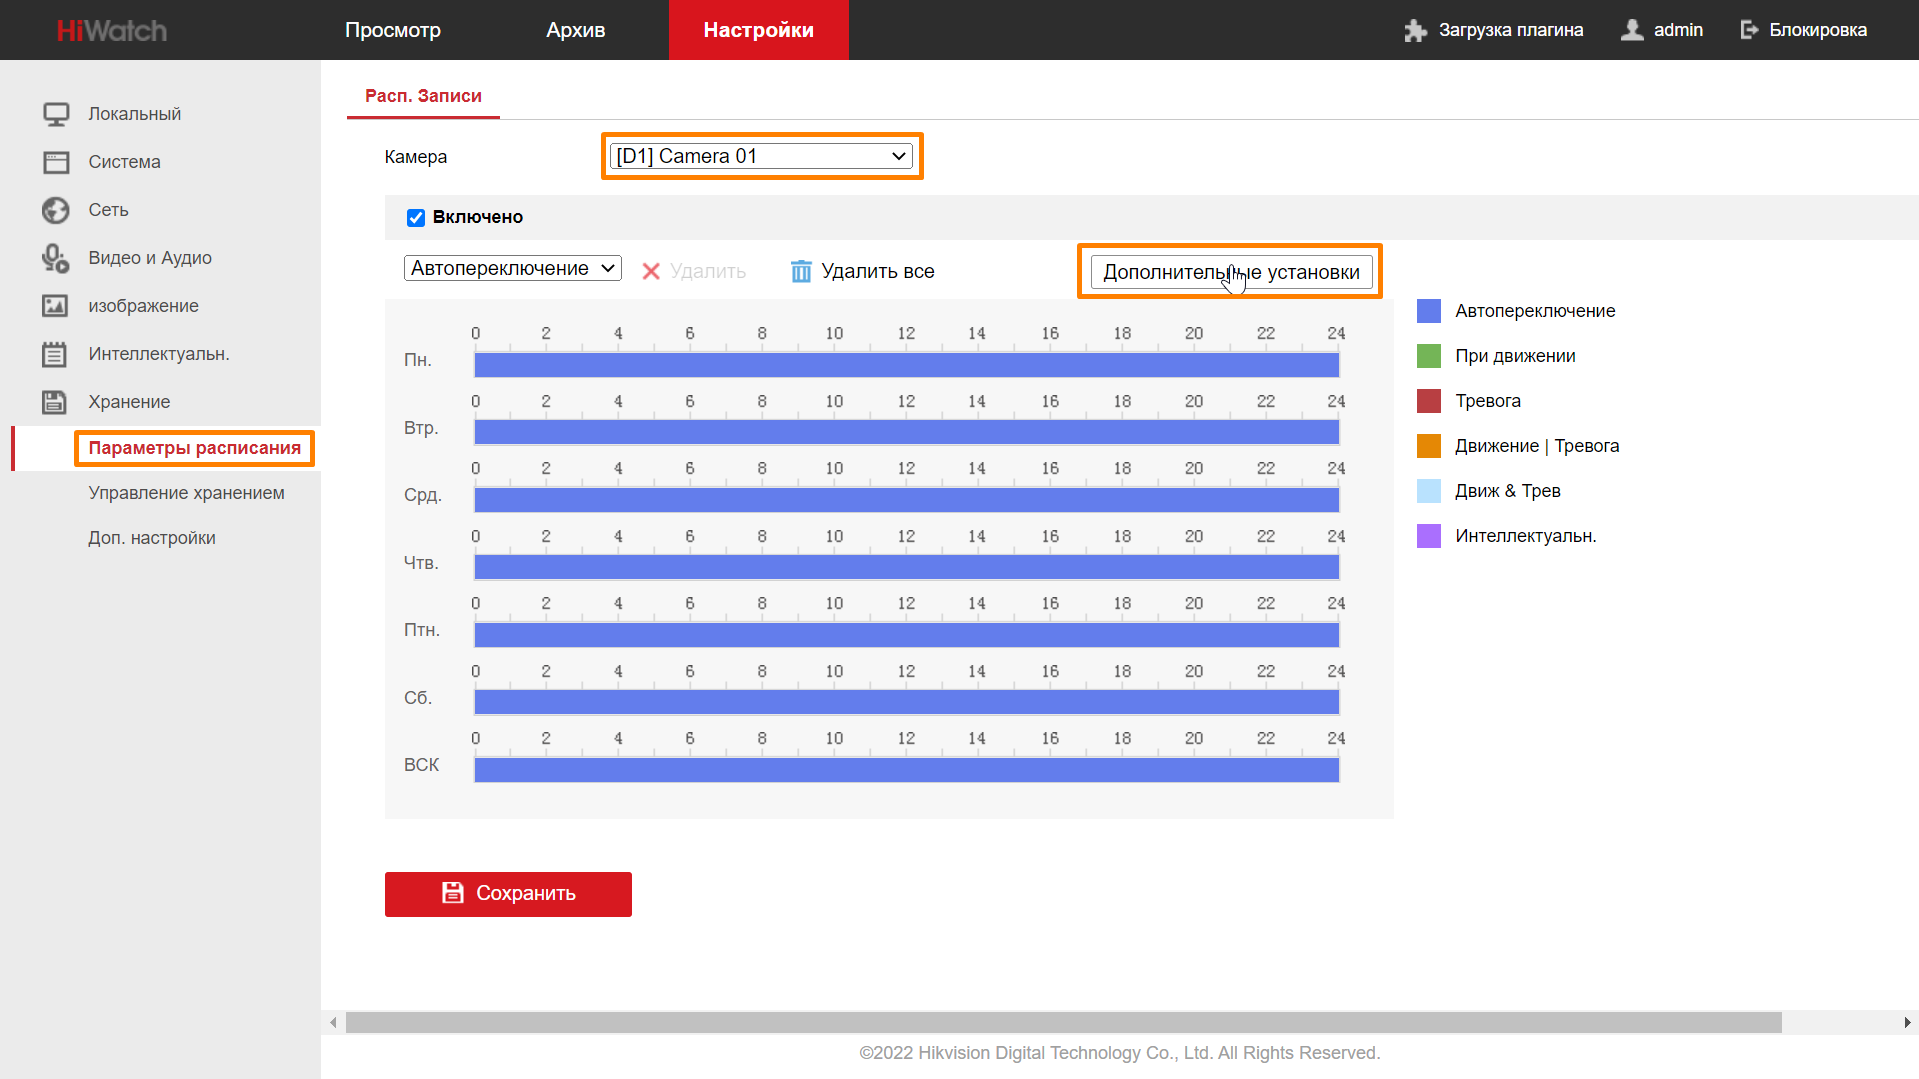This screenshot has height=1079, width=1919.
Task: Select Параметры расписания submenu item
Action: 195,448
